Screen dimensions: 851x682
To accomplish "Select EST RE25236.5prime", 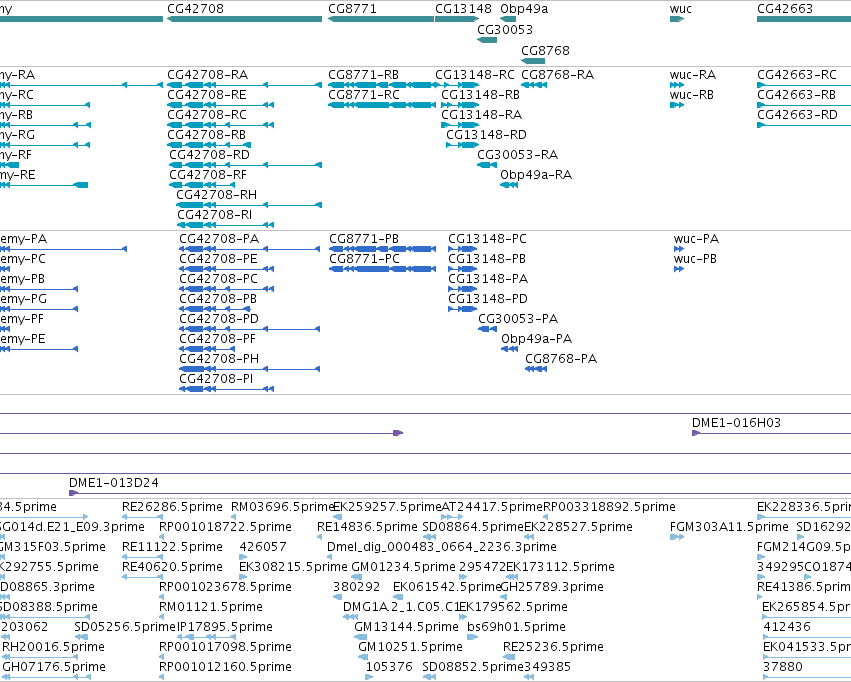I will [x=509, y=657].
